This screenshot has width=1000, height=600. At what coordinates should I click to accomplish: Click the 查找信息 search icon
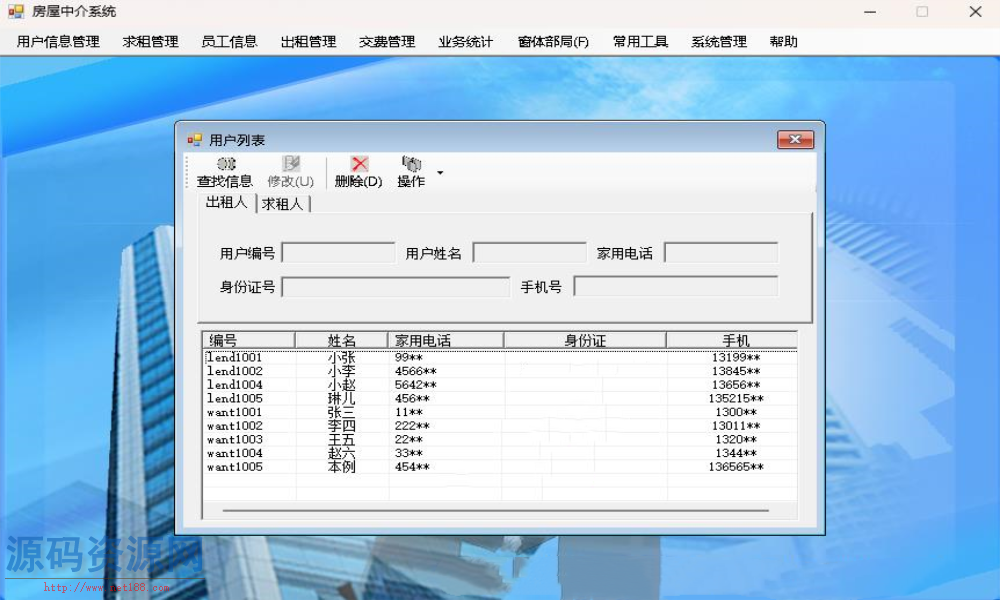click(x=226, y=164)
